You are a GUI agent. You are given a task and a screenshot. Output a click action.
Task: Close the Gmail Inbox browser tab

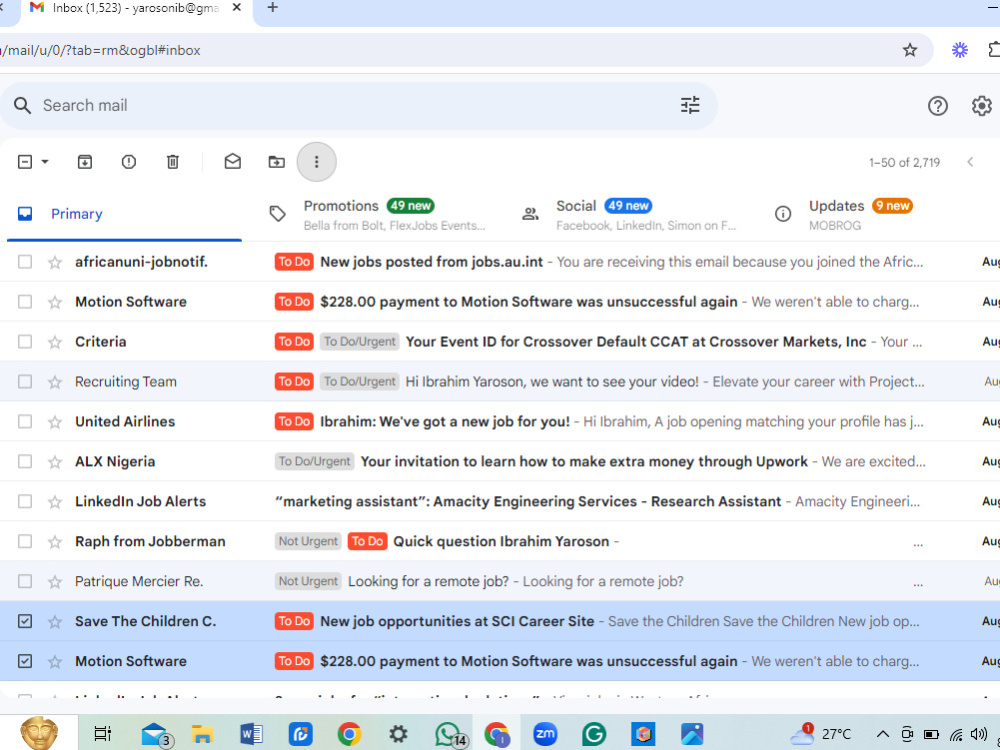(237, 8)
